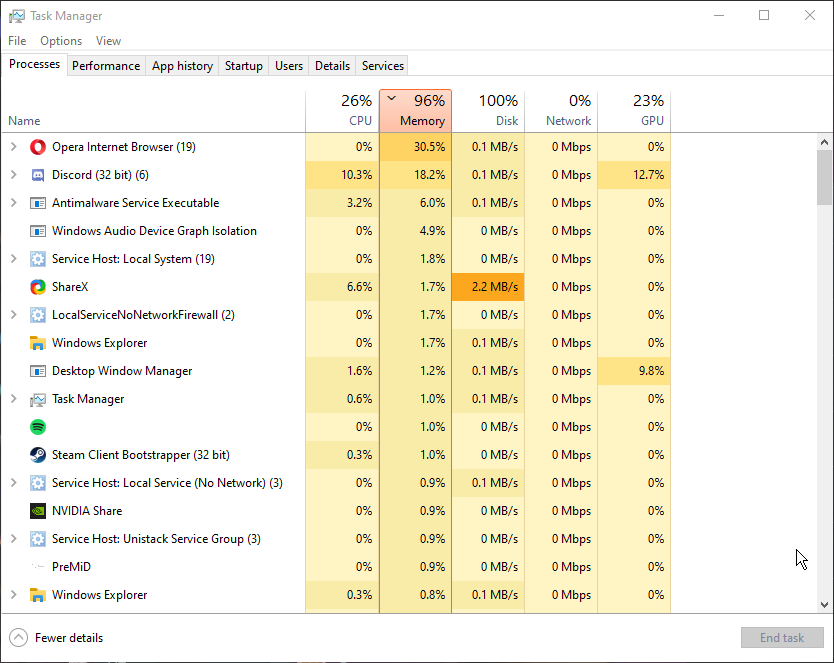Collapse view with Fewer details
This screenshot has width=834, height=663.
pyautogui.click(x=56, y=637)
